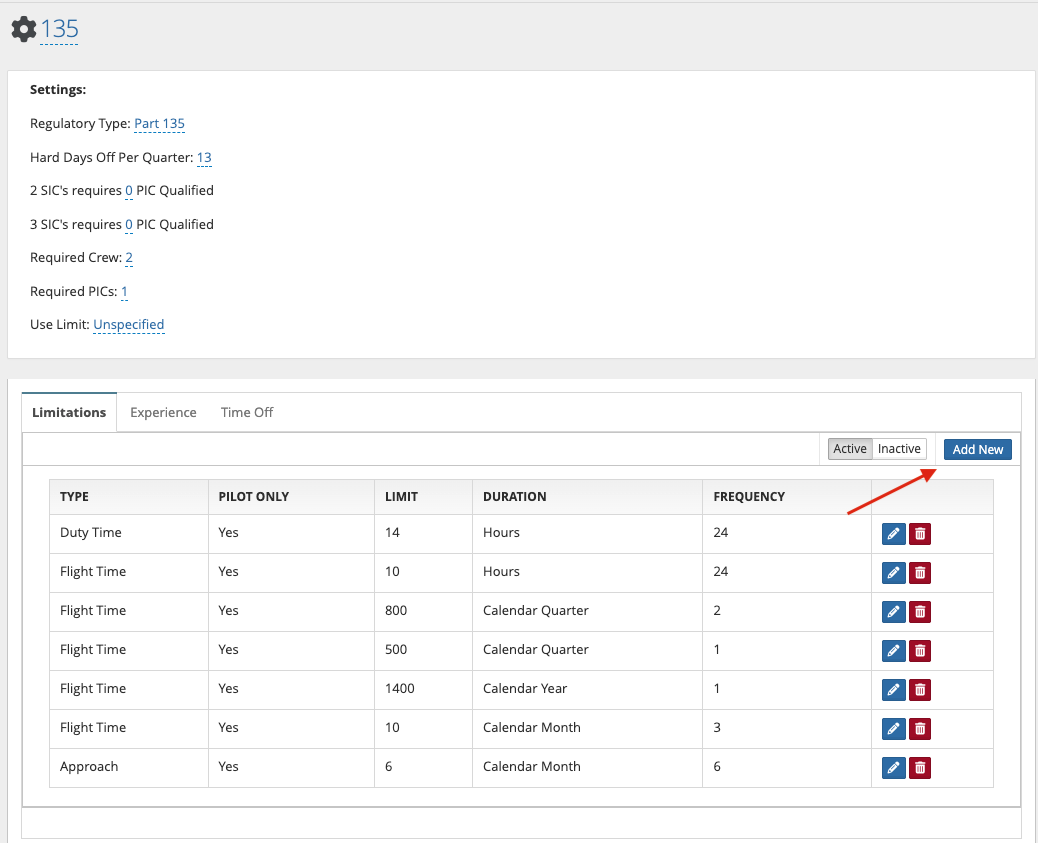Click the settings gear icon beside 135

pyautogui.click(x=23, y=29)
